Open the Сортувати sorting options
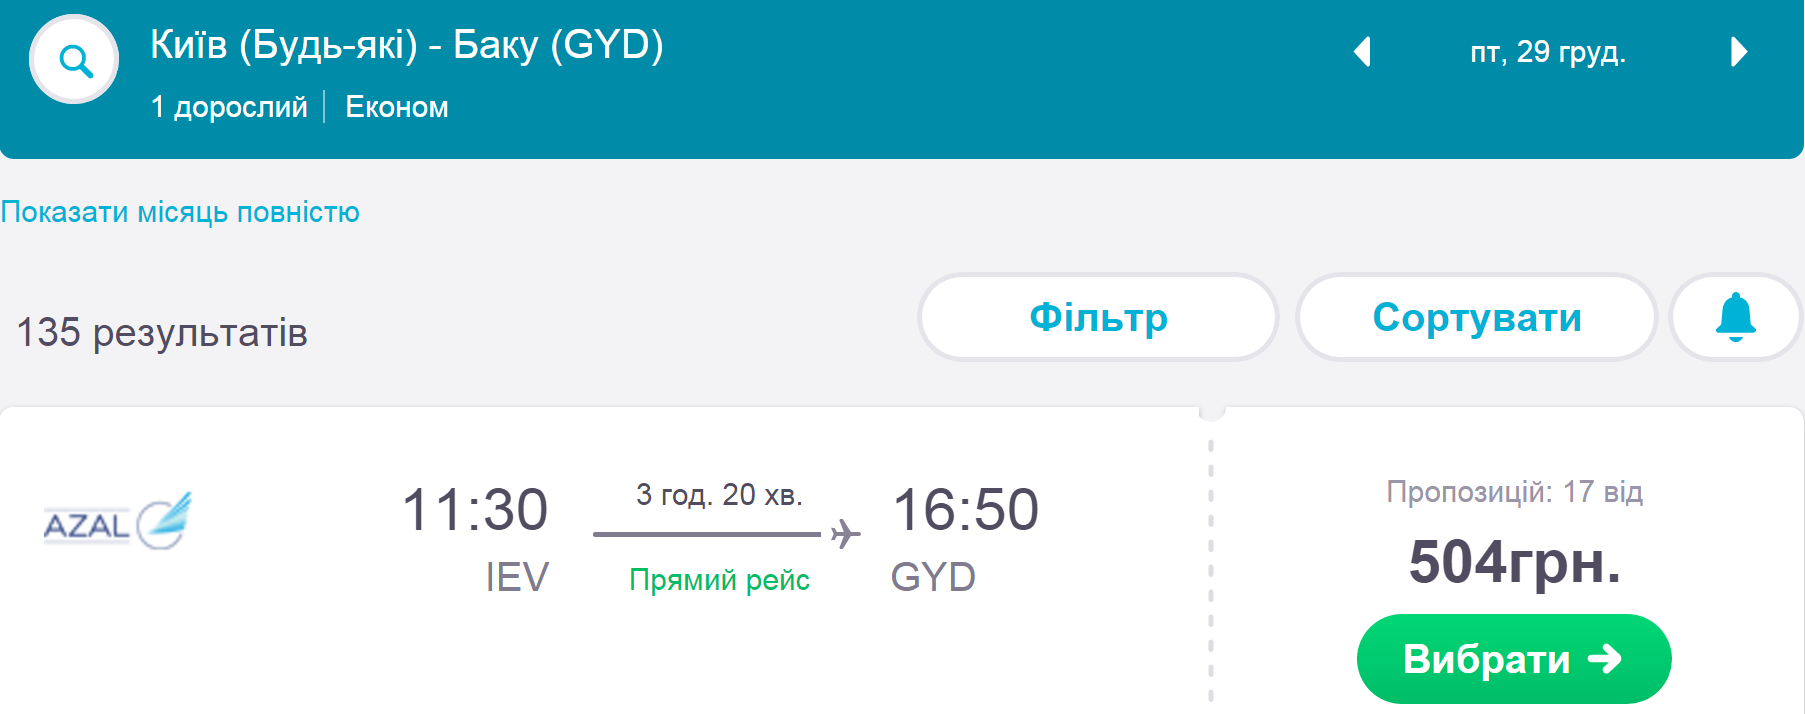1805x714 pixels. pos(1476,318)
